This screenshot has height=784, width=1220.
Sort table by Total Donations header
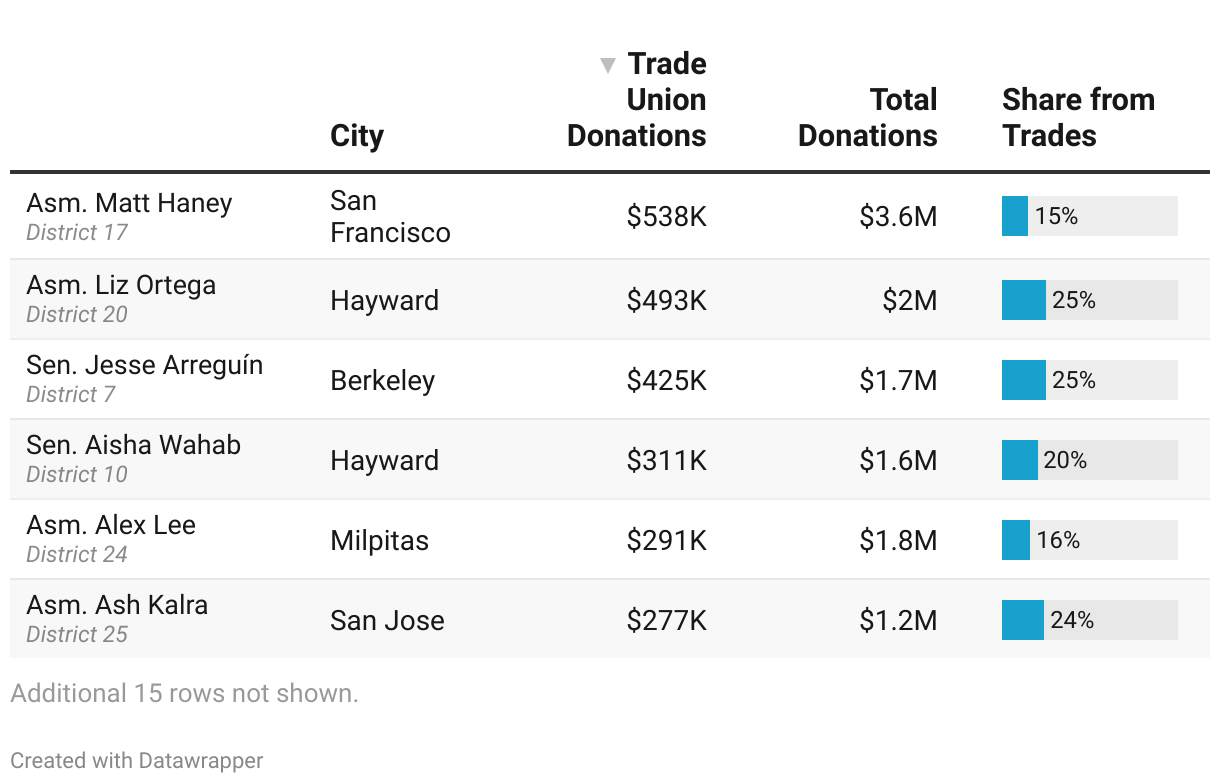click(x=868, y=117)
